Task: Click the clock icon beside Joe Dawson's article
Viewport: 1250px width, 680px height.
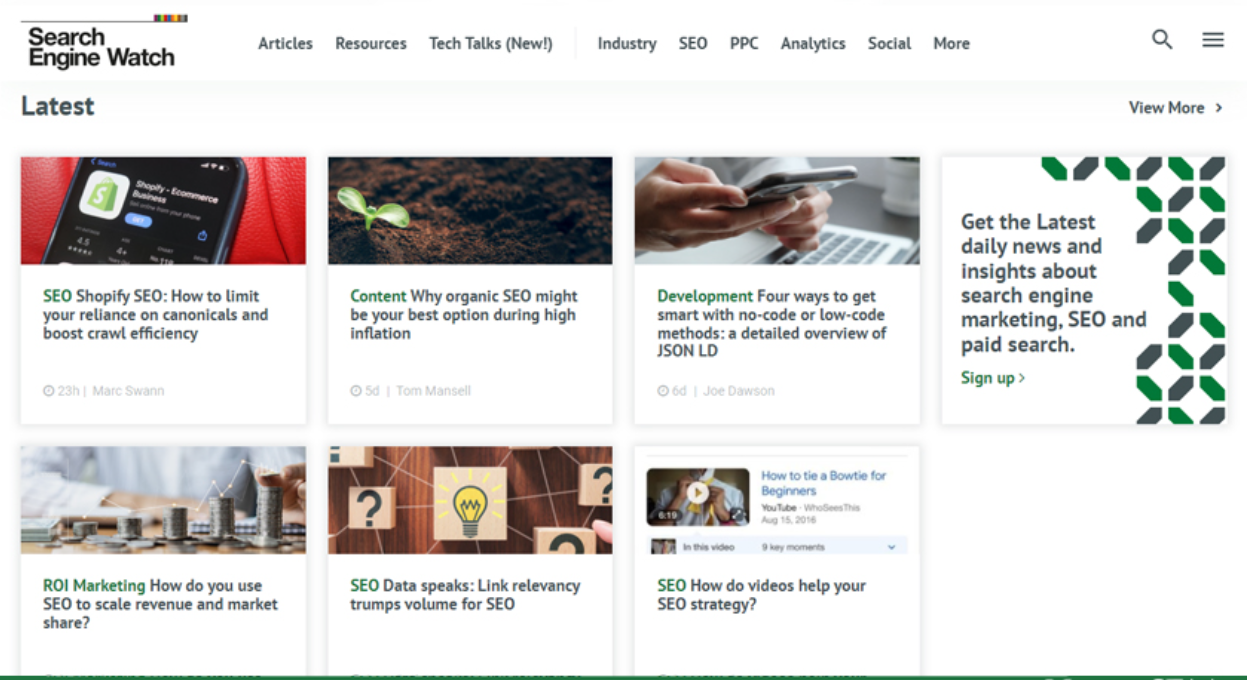Action: [661, 390]
